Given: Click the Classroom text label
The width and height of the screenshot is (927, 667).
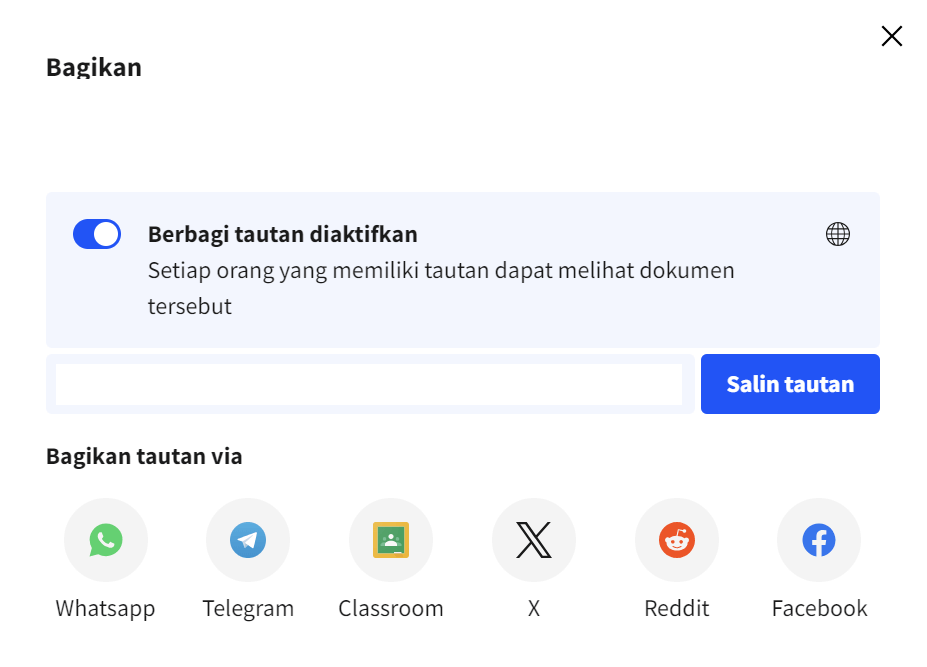Looking at the screenshot, I should (x=391, y=608).
